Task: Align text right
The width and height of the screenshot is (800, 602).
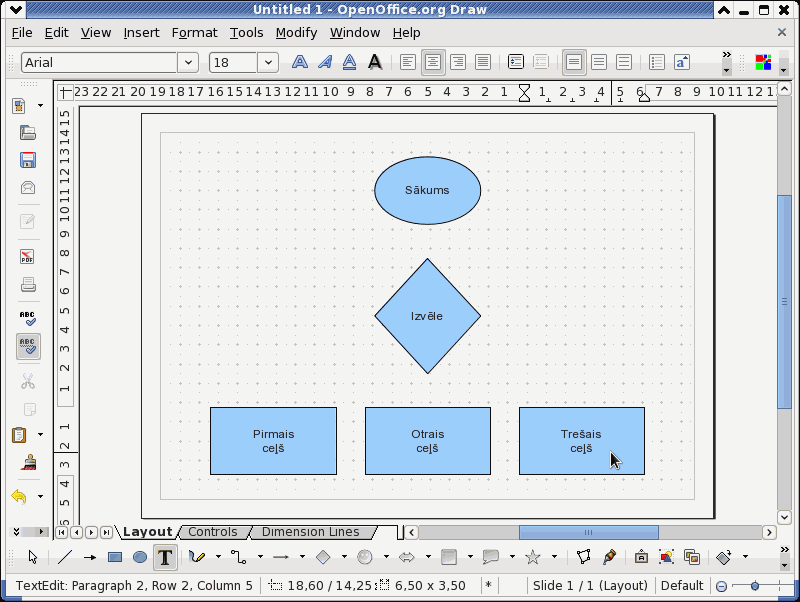Action: point(458,62)
